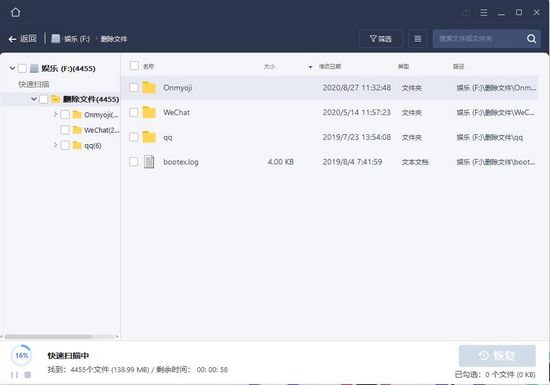550x385 pixels.
Task: Sort by 修改日期 column header
Action: tap(330, 66)
